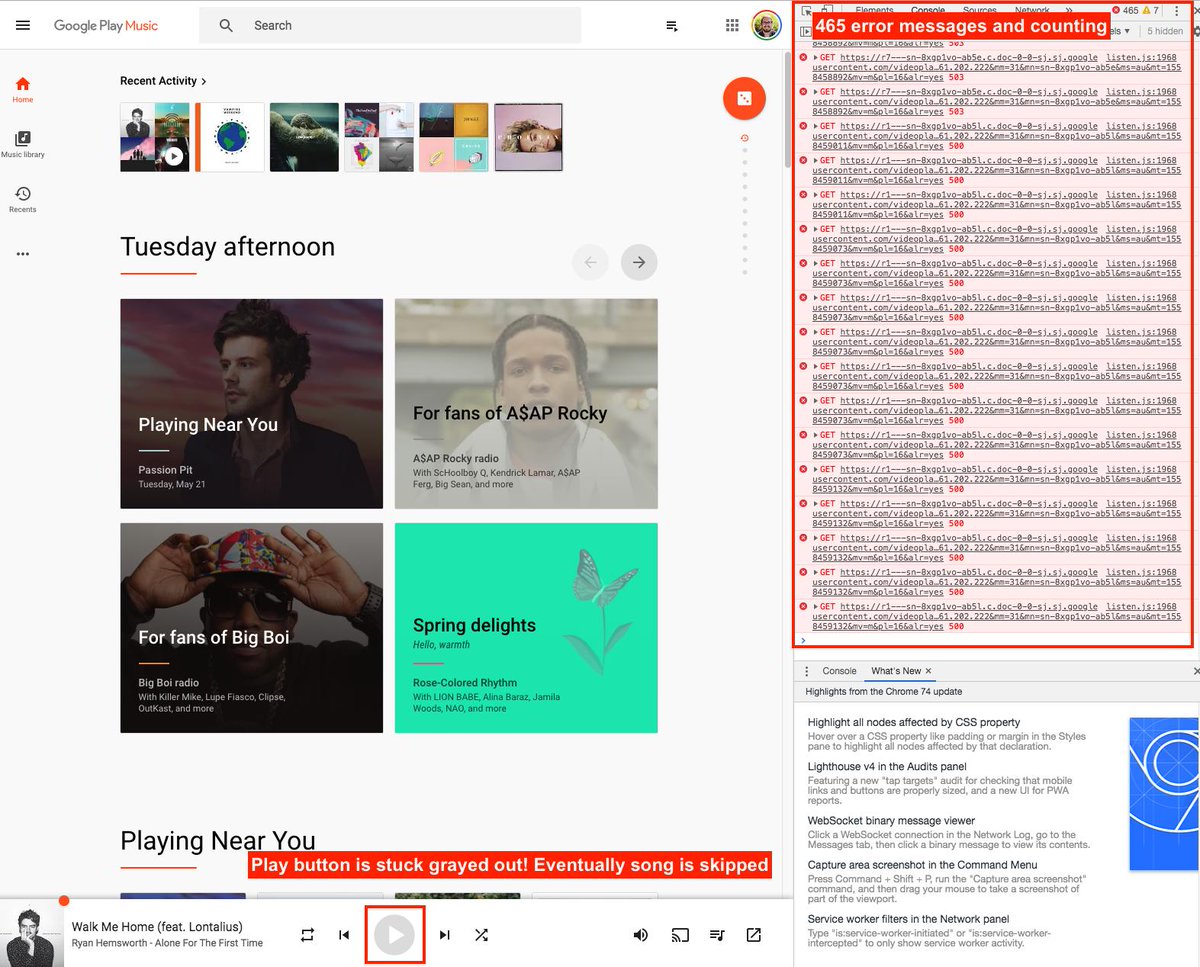Switch to the Elements DevTools tab
Viewport: 1200px width, 967px height.
874,10
